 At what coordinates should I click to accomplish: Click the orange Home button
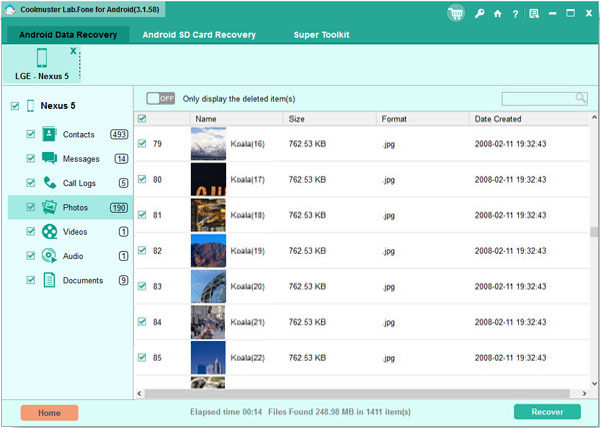[x=49, y=413]
